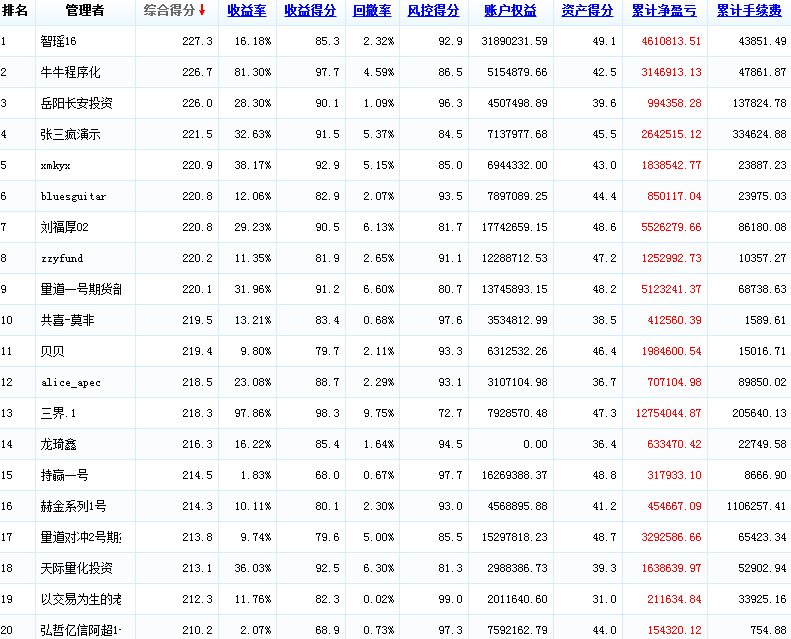Open manager 牛牛程序化 entry
This screenshot has height=639, width=791.
pyautogui.click(x=70, y=73)
